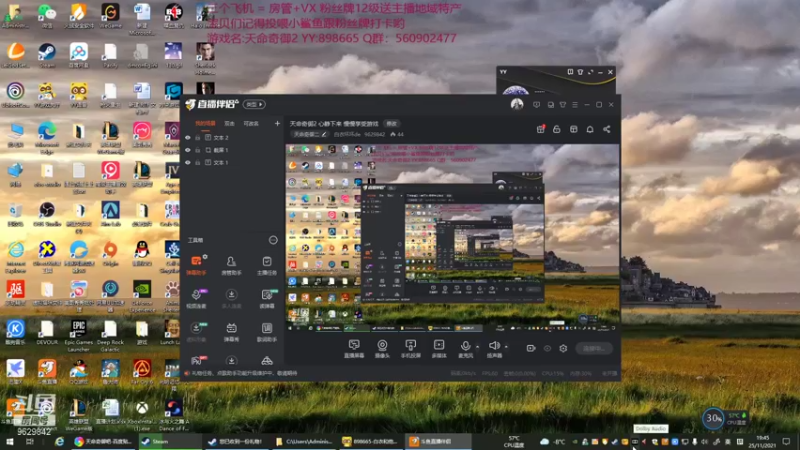Add 摄像头 camera source
Image resolution: width=800 pixels, height=450 pixels.
click(x=382, y=349)
